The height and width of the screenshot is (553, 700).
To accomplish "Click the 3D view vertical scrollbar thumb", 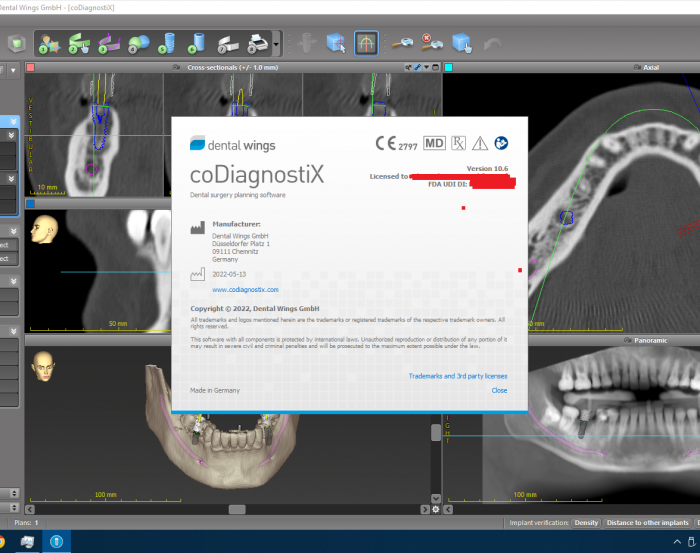I will point(436,432).
